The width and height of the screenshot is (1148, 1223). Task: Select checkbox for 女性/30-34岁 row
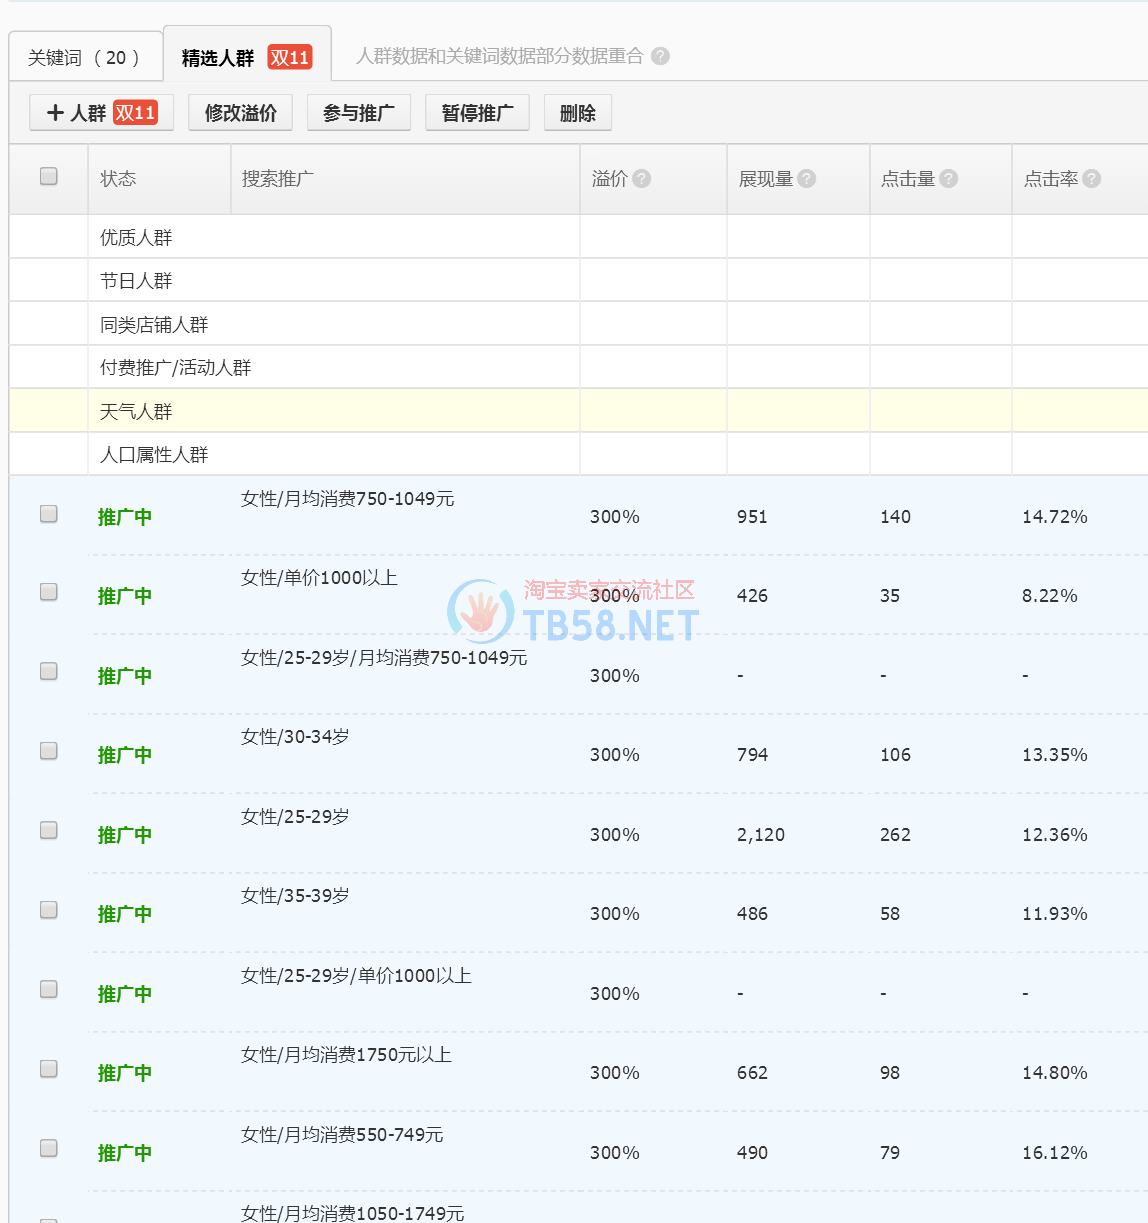48,751
